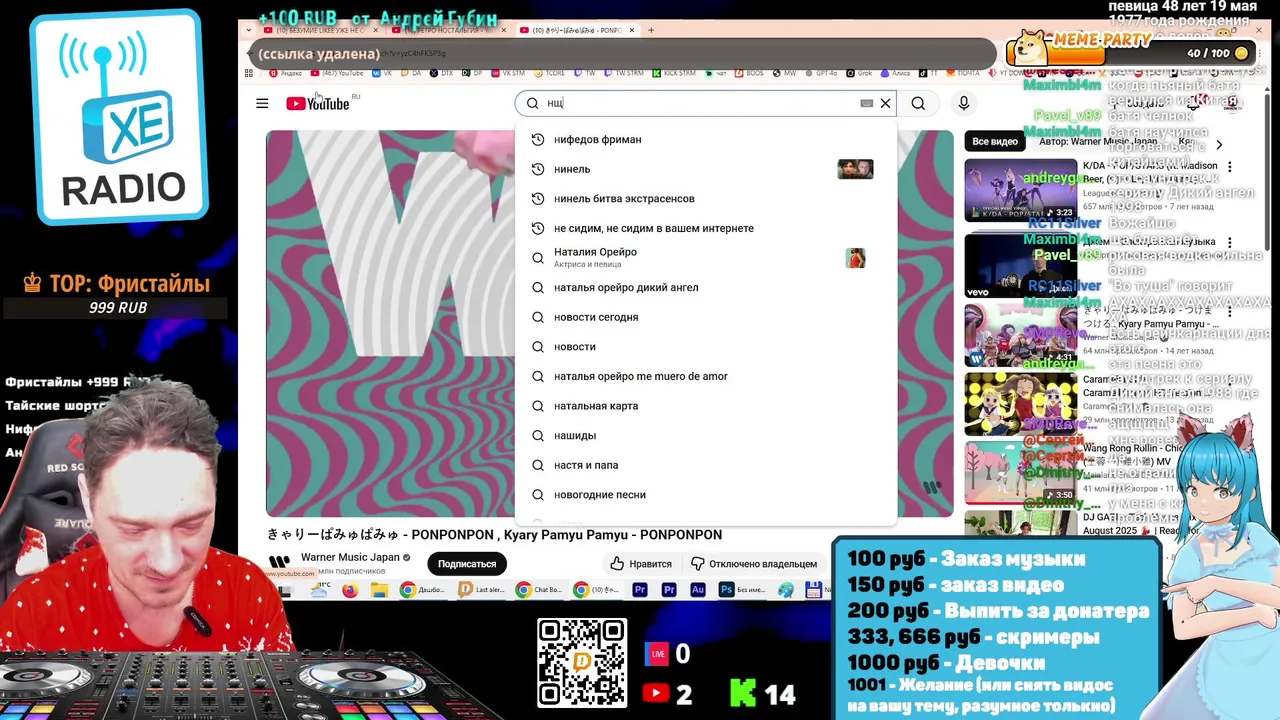This screenshot has width=1280, height=720.
Task: Open options for the K/DA video
Action: [1230, 167]
